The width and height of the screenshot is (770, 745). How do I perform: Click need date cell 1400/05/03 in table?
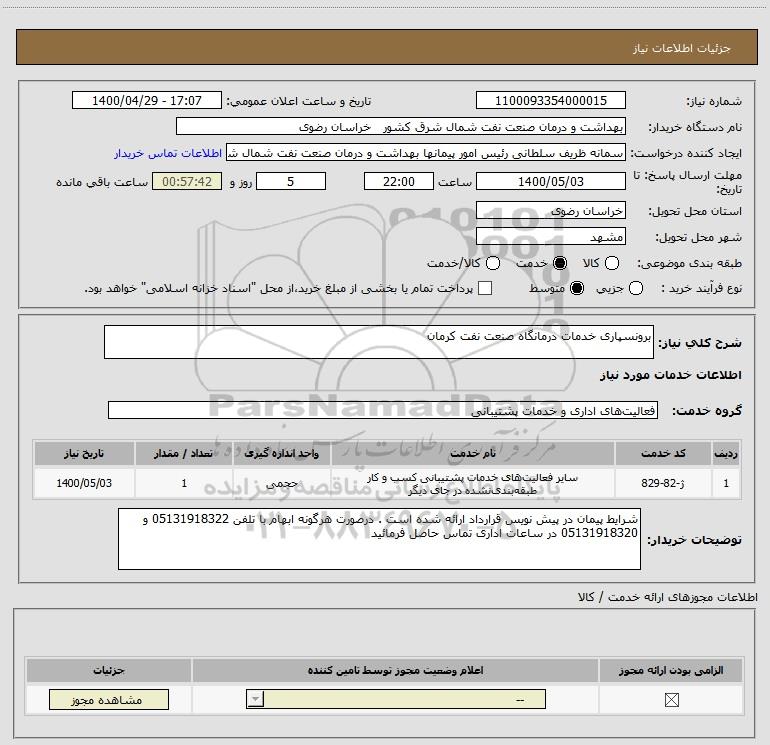(x=84, y=483)
